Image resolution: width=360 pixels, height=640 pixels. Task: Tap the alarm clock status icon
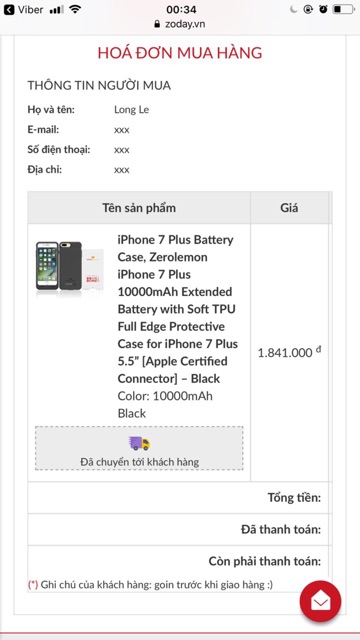coord(323,9)
